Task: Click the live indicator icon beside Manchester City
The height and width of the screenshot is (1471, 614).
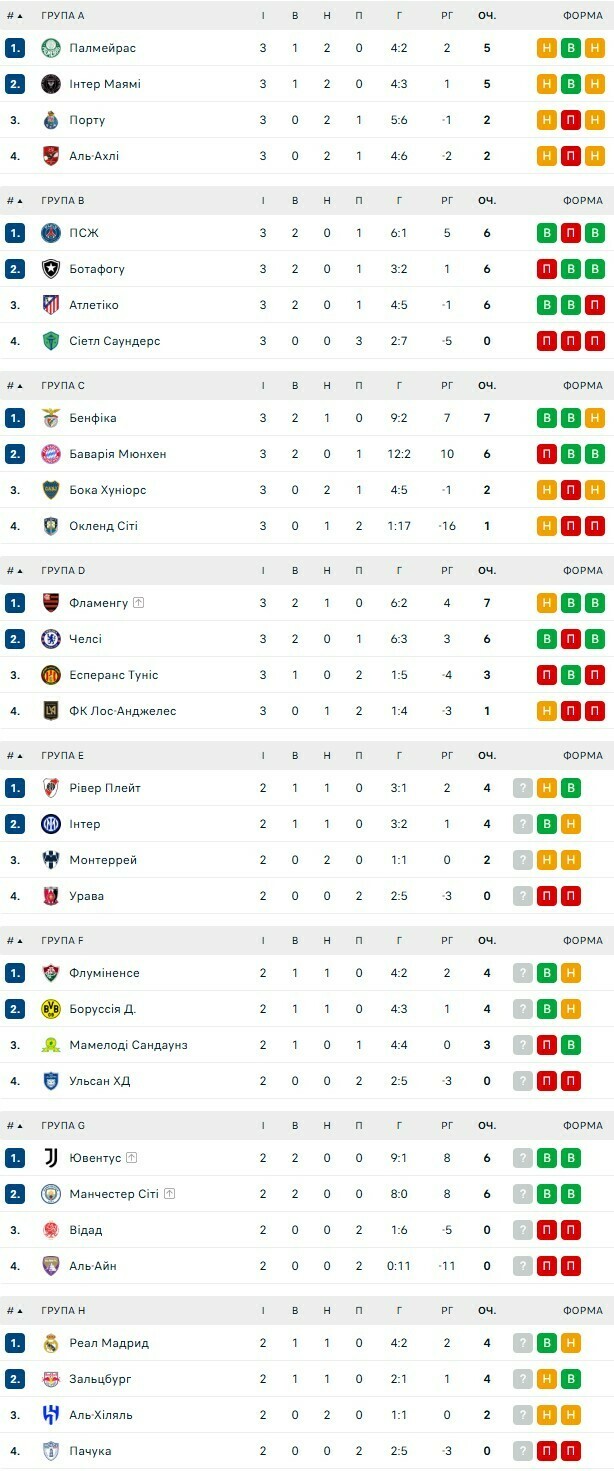Action: [x=169, y=1194]
